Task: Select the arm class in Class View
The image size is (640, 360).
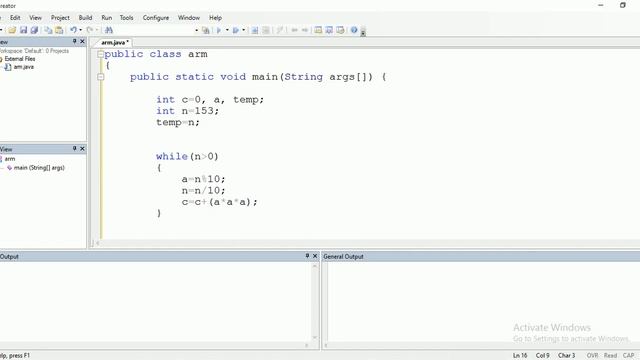Action: point(10,159)
